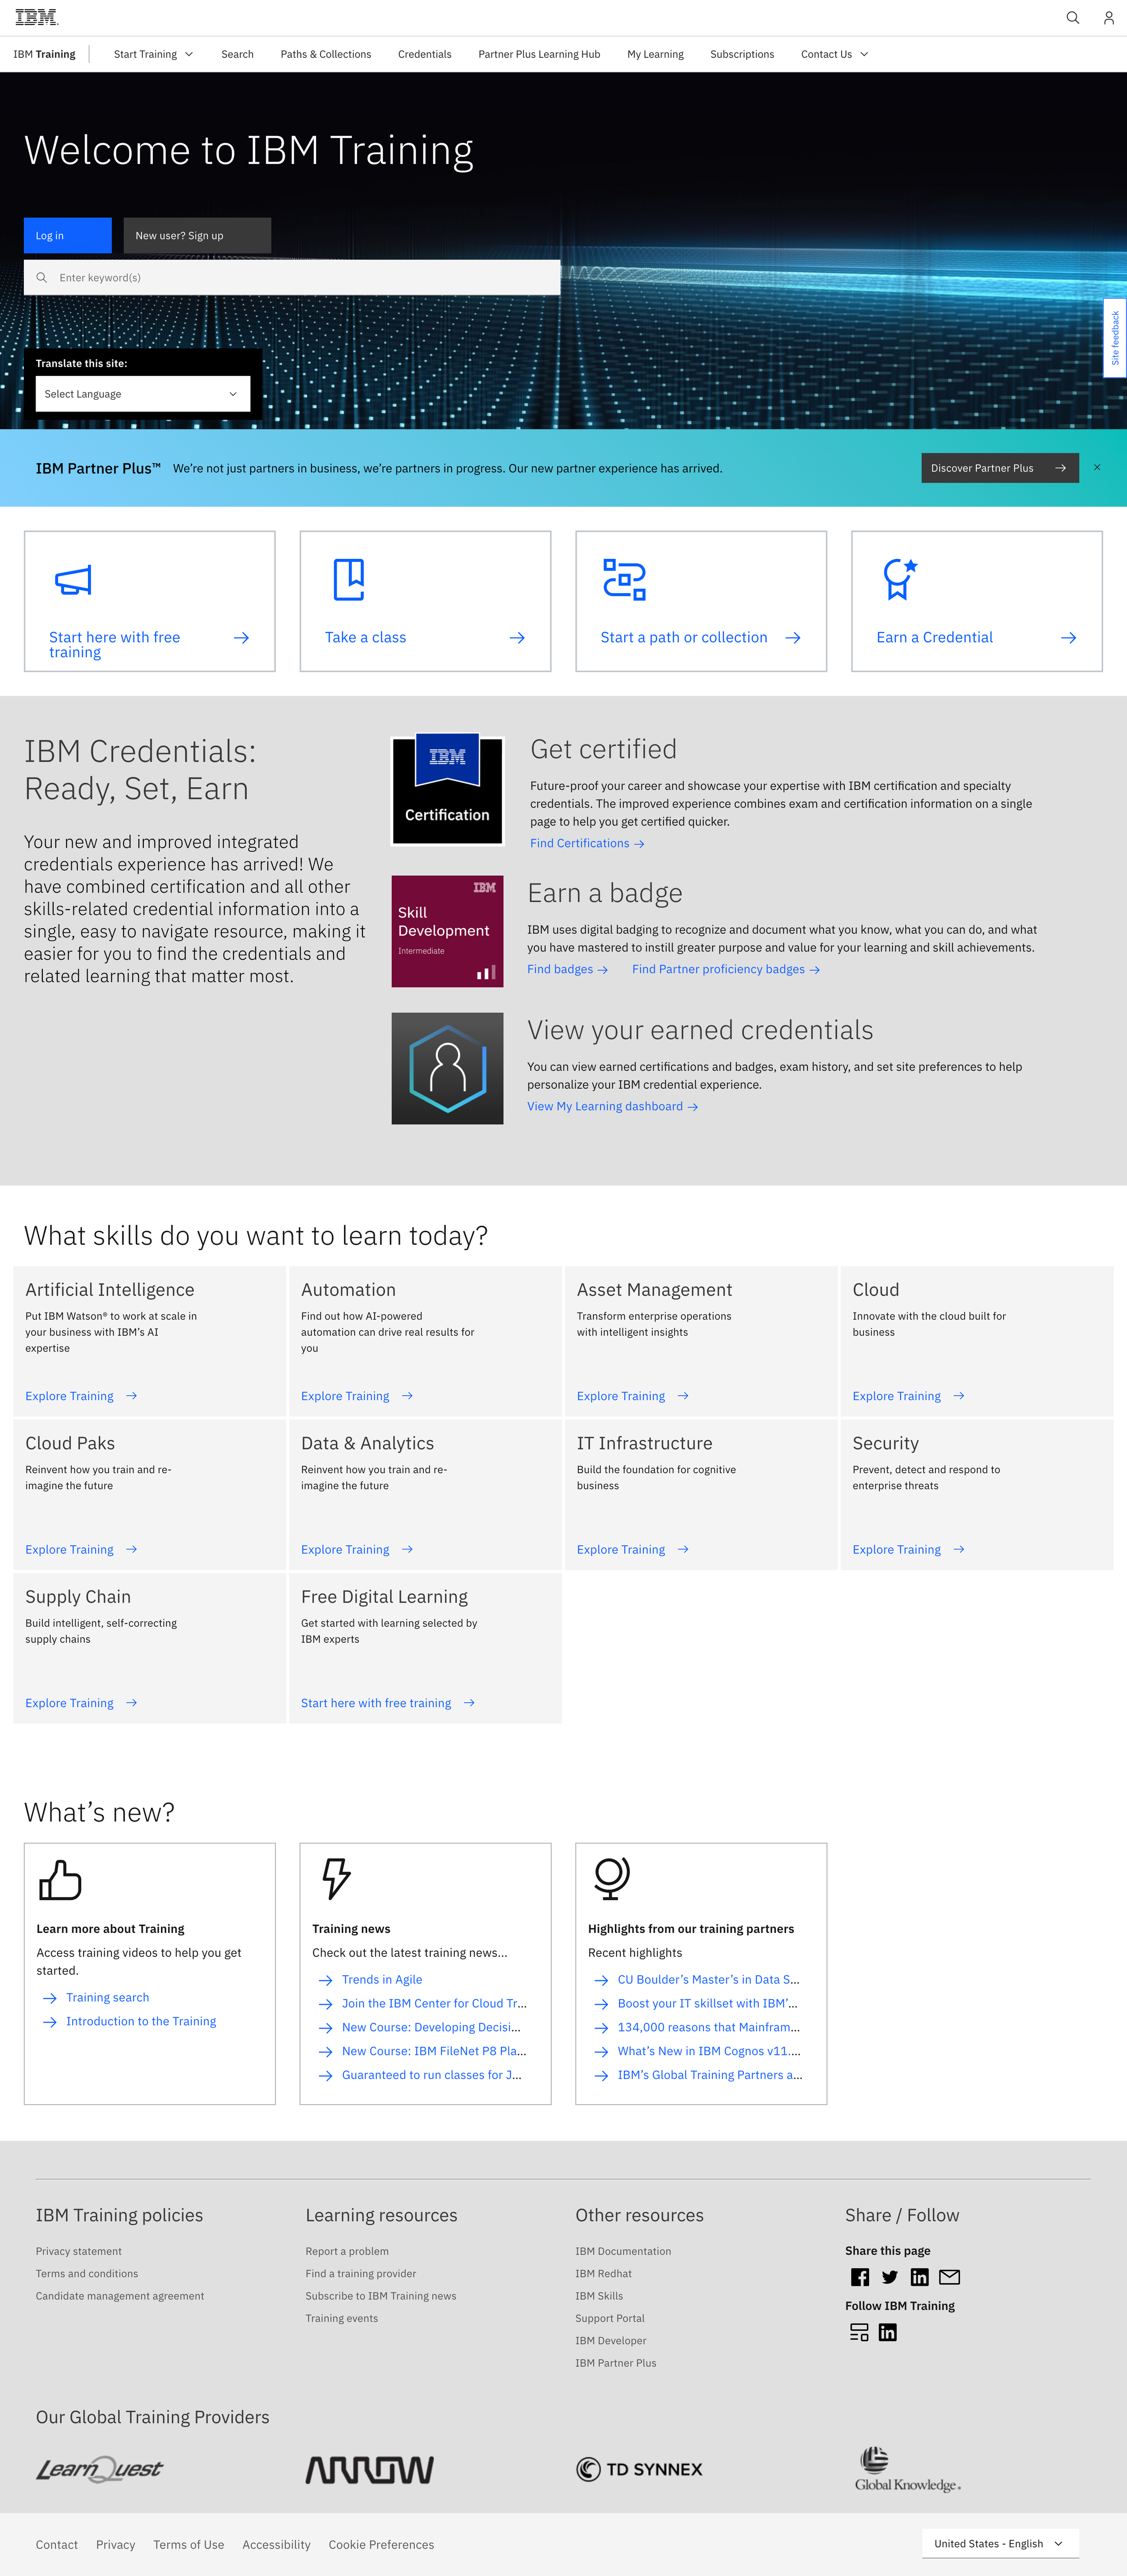Open the Accessibility footer link
Image resolution: width=1127 pixels, height=2576 pixels.
(x=276, y=2545)
